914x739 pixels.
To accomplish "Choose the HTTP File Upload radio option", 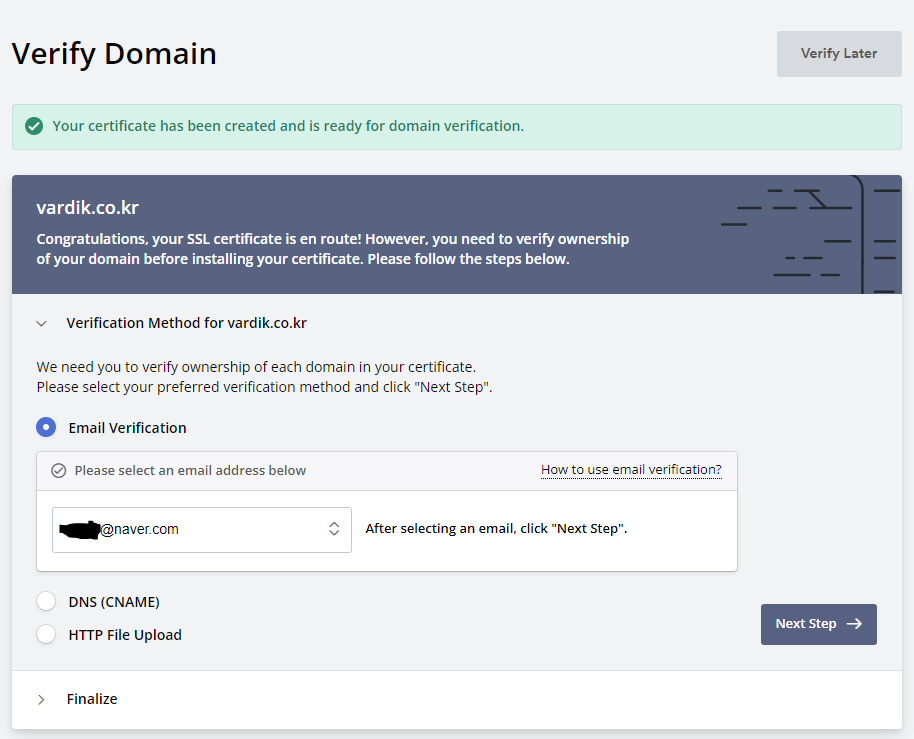I will pos(46,634).
